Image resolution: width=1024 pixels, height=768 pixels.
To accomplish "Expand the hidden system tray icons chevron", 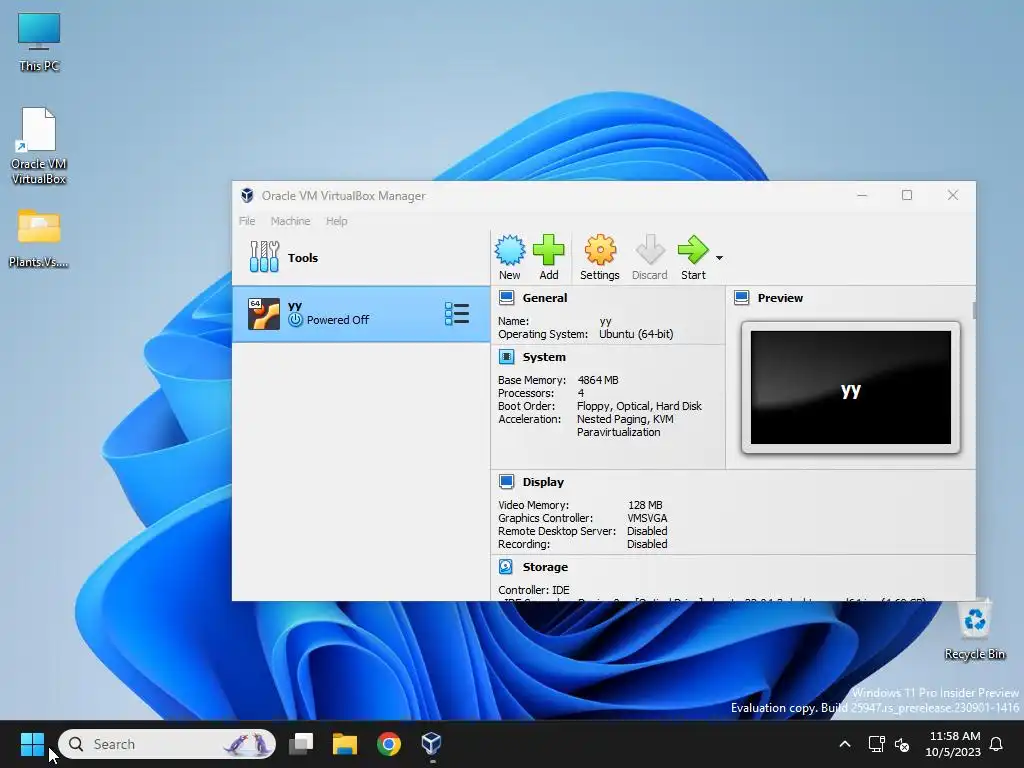I will [x=844, y=744].
